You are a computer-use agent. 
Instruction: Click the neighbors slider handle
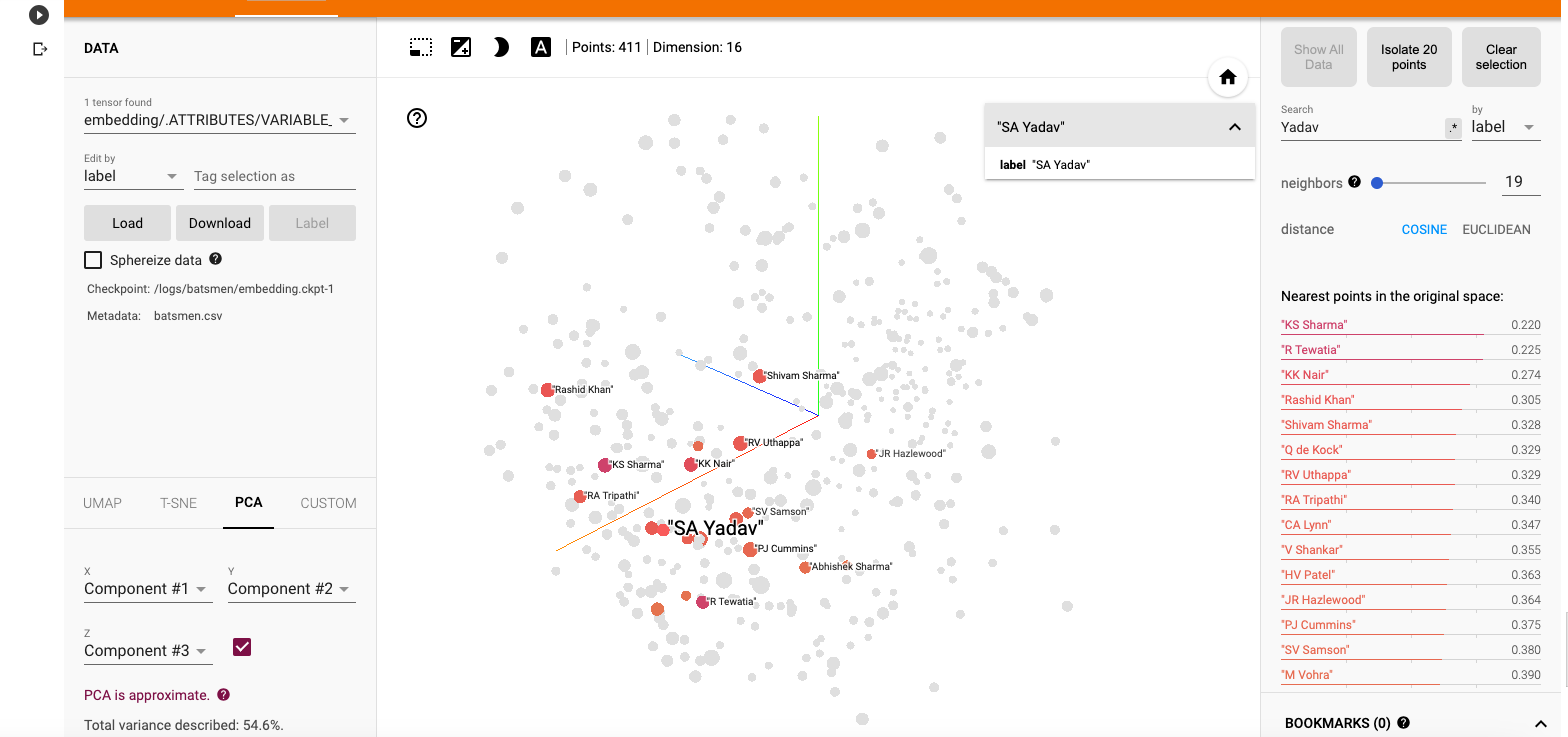pos(1377,183)
